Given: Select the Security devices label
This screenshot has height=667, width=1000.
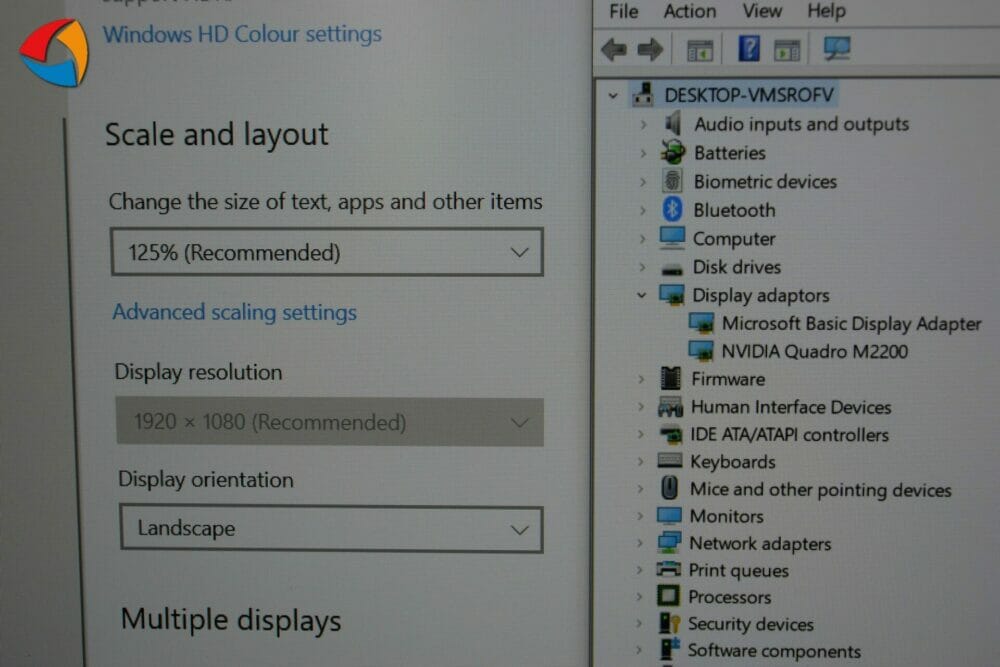Looking at the screenshot, I should [x=751, y=624].
